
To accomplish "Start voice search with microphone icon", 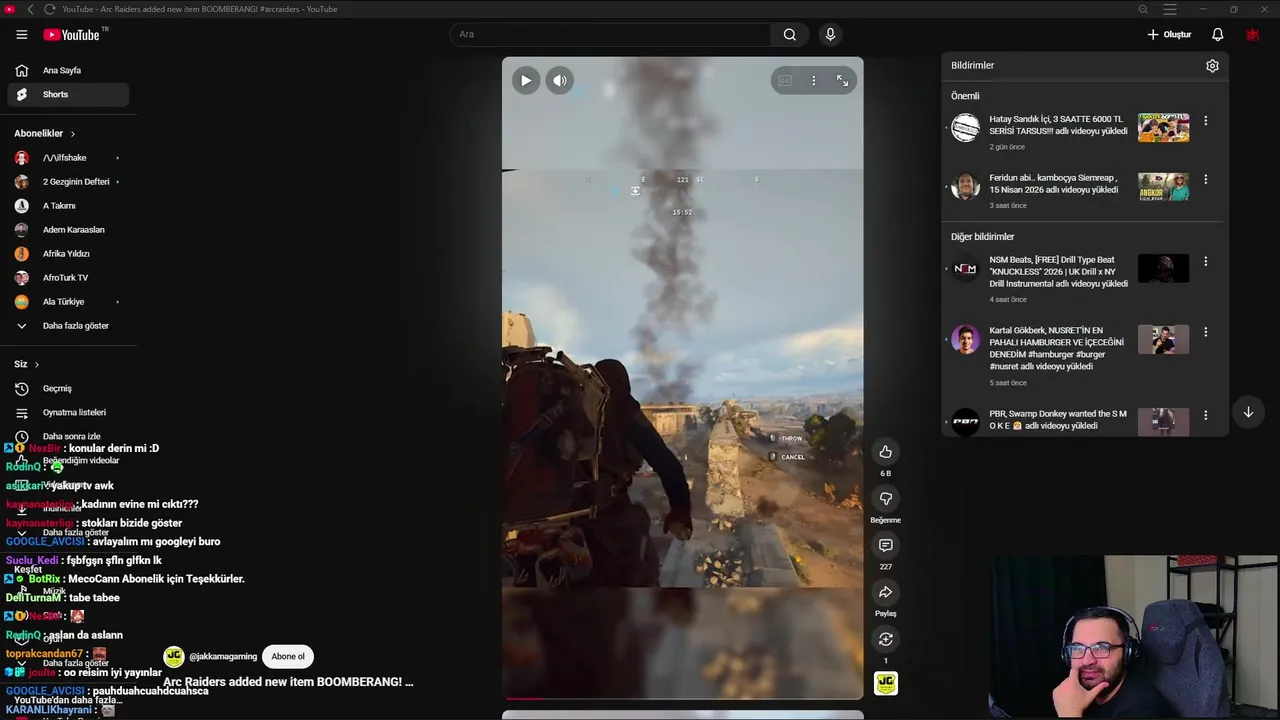I will (x=830, y=34).
